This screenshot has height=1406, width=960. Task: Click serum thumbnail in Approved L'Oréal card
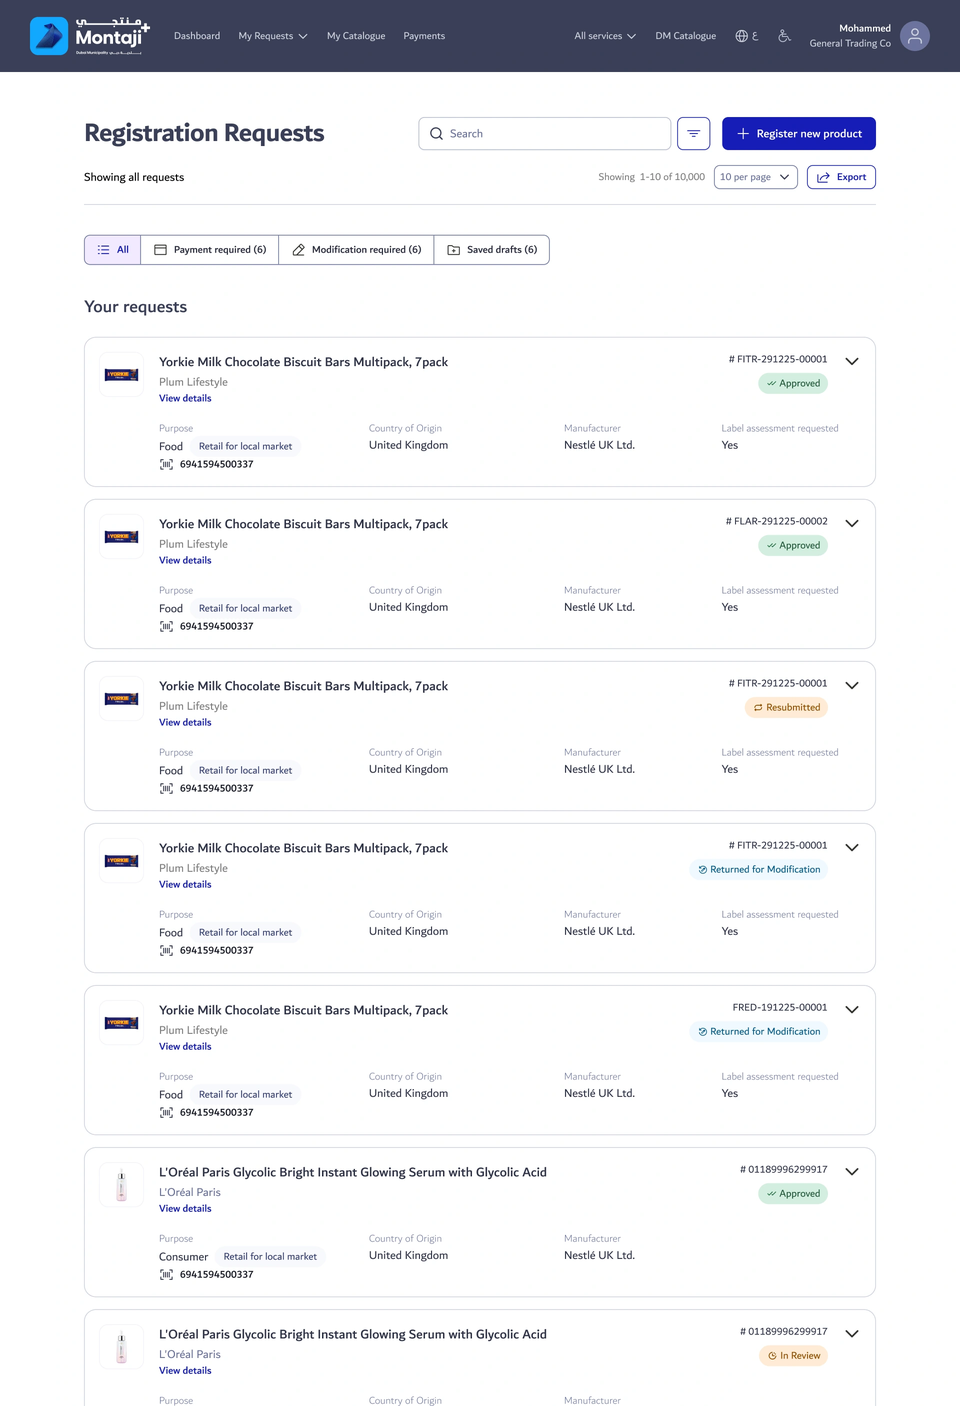coord(122,1185)
